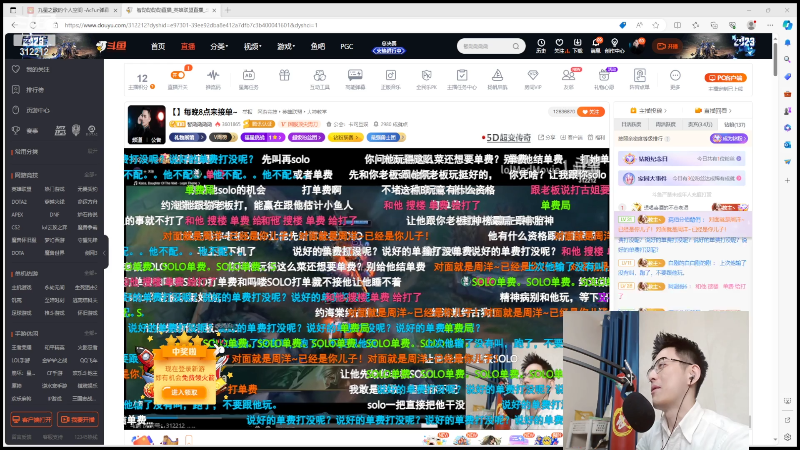Expand the left header link above ranking tabs

648,110
